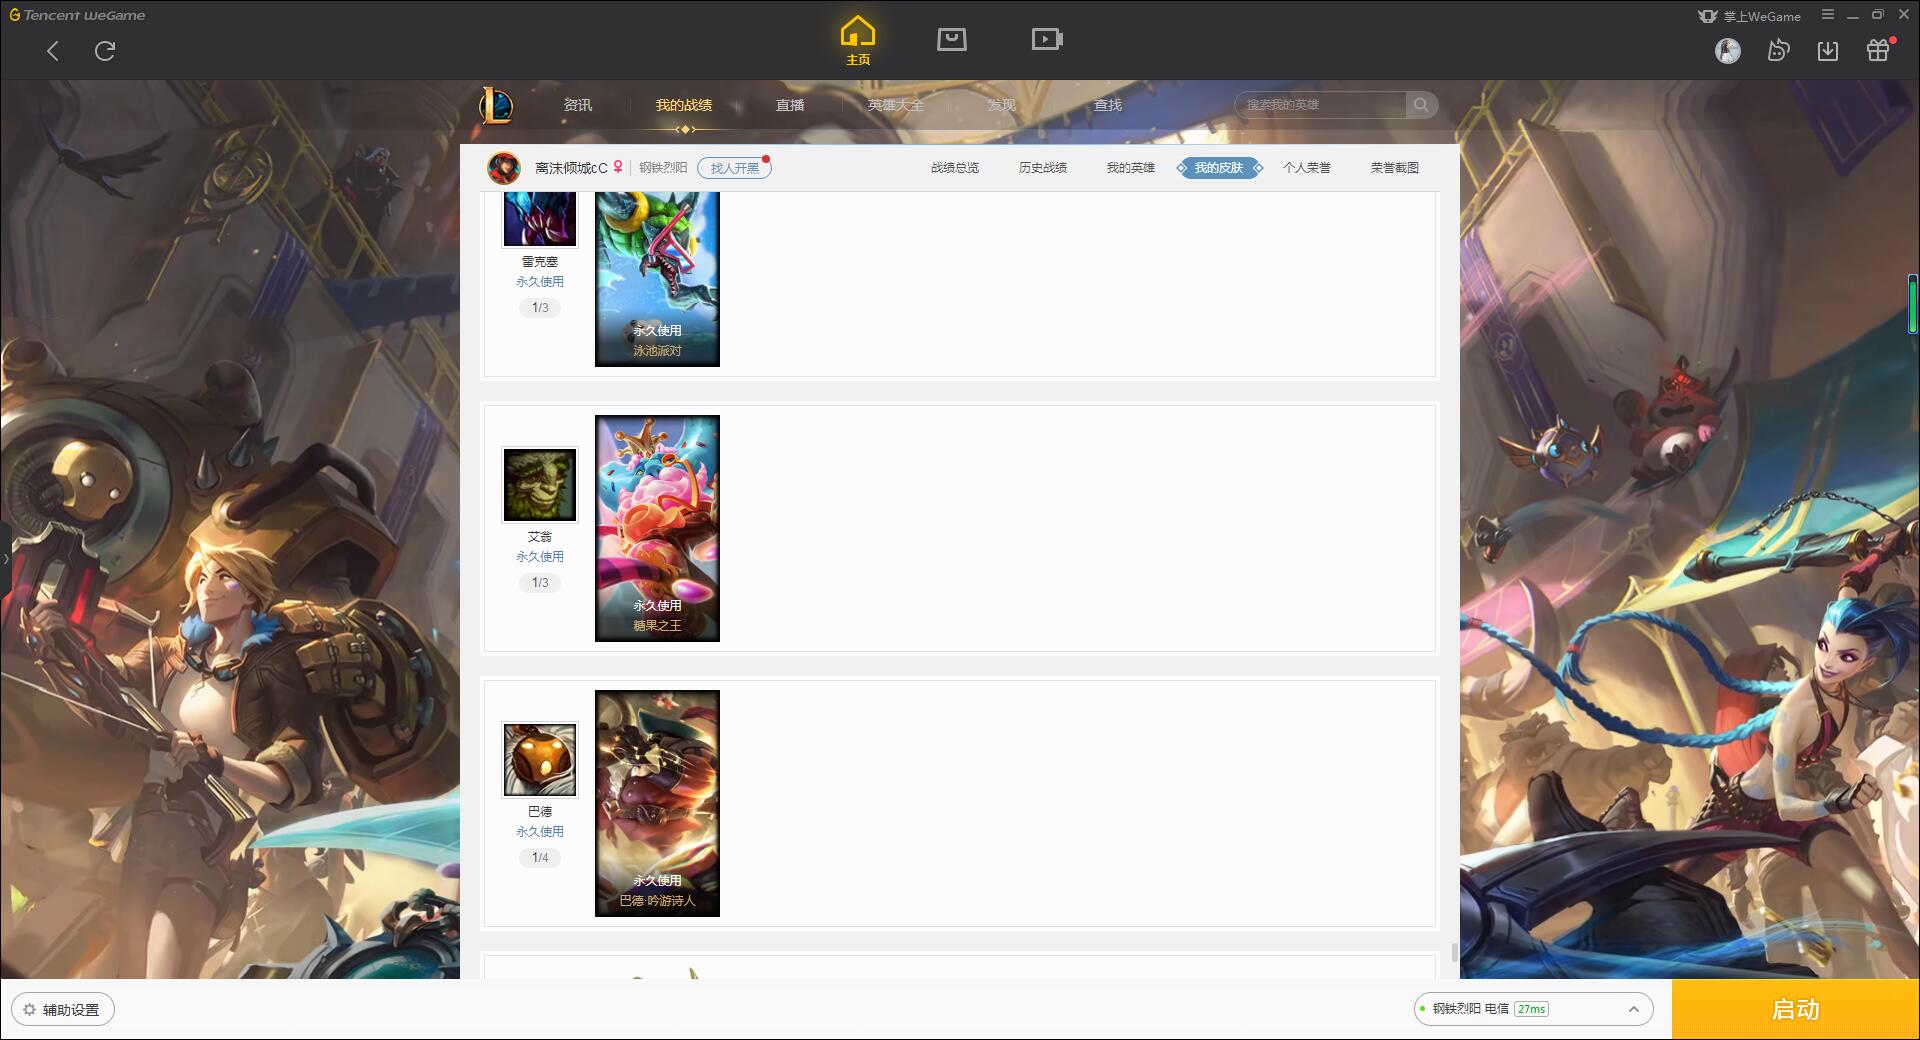Switch to the 英雄大全 tab
1920x1040 pixels.
pyautogui.click(x=896, y=105)
